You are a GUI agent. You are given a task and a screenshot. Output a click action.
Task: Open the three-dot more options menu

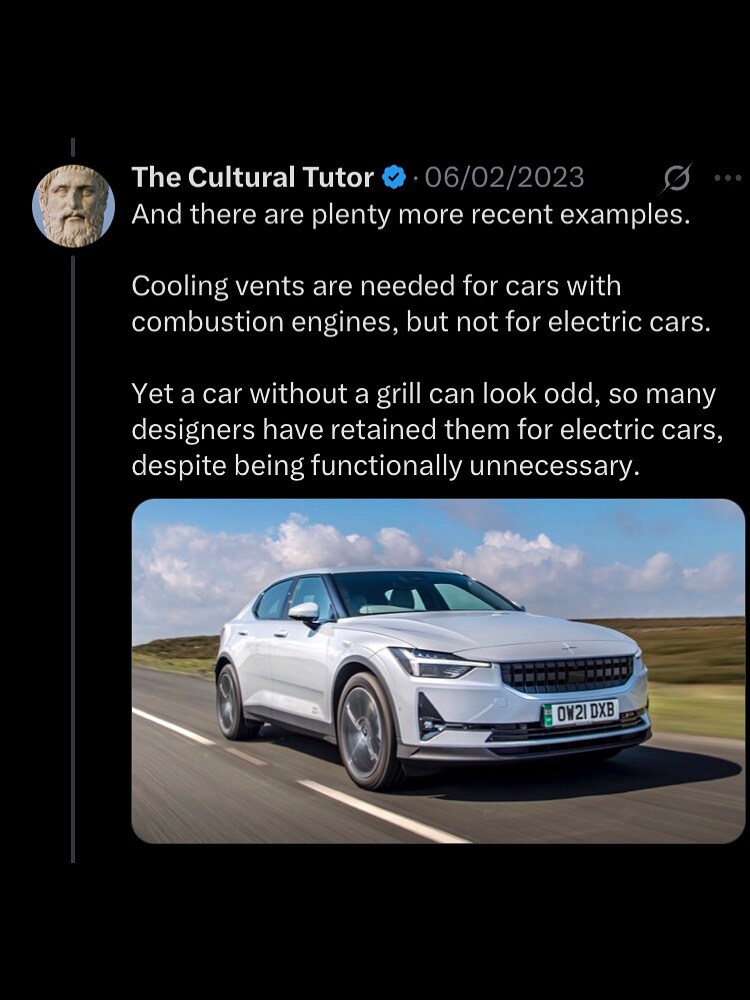728,178
